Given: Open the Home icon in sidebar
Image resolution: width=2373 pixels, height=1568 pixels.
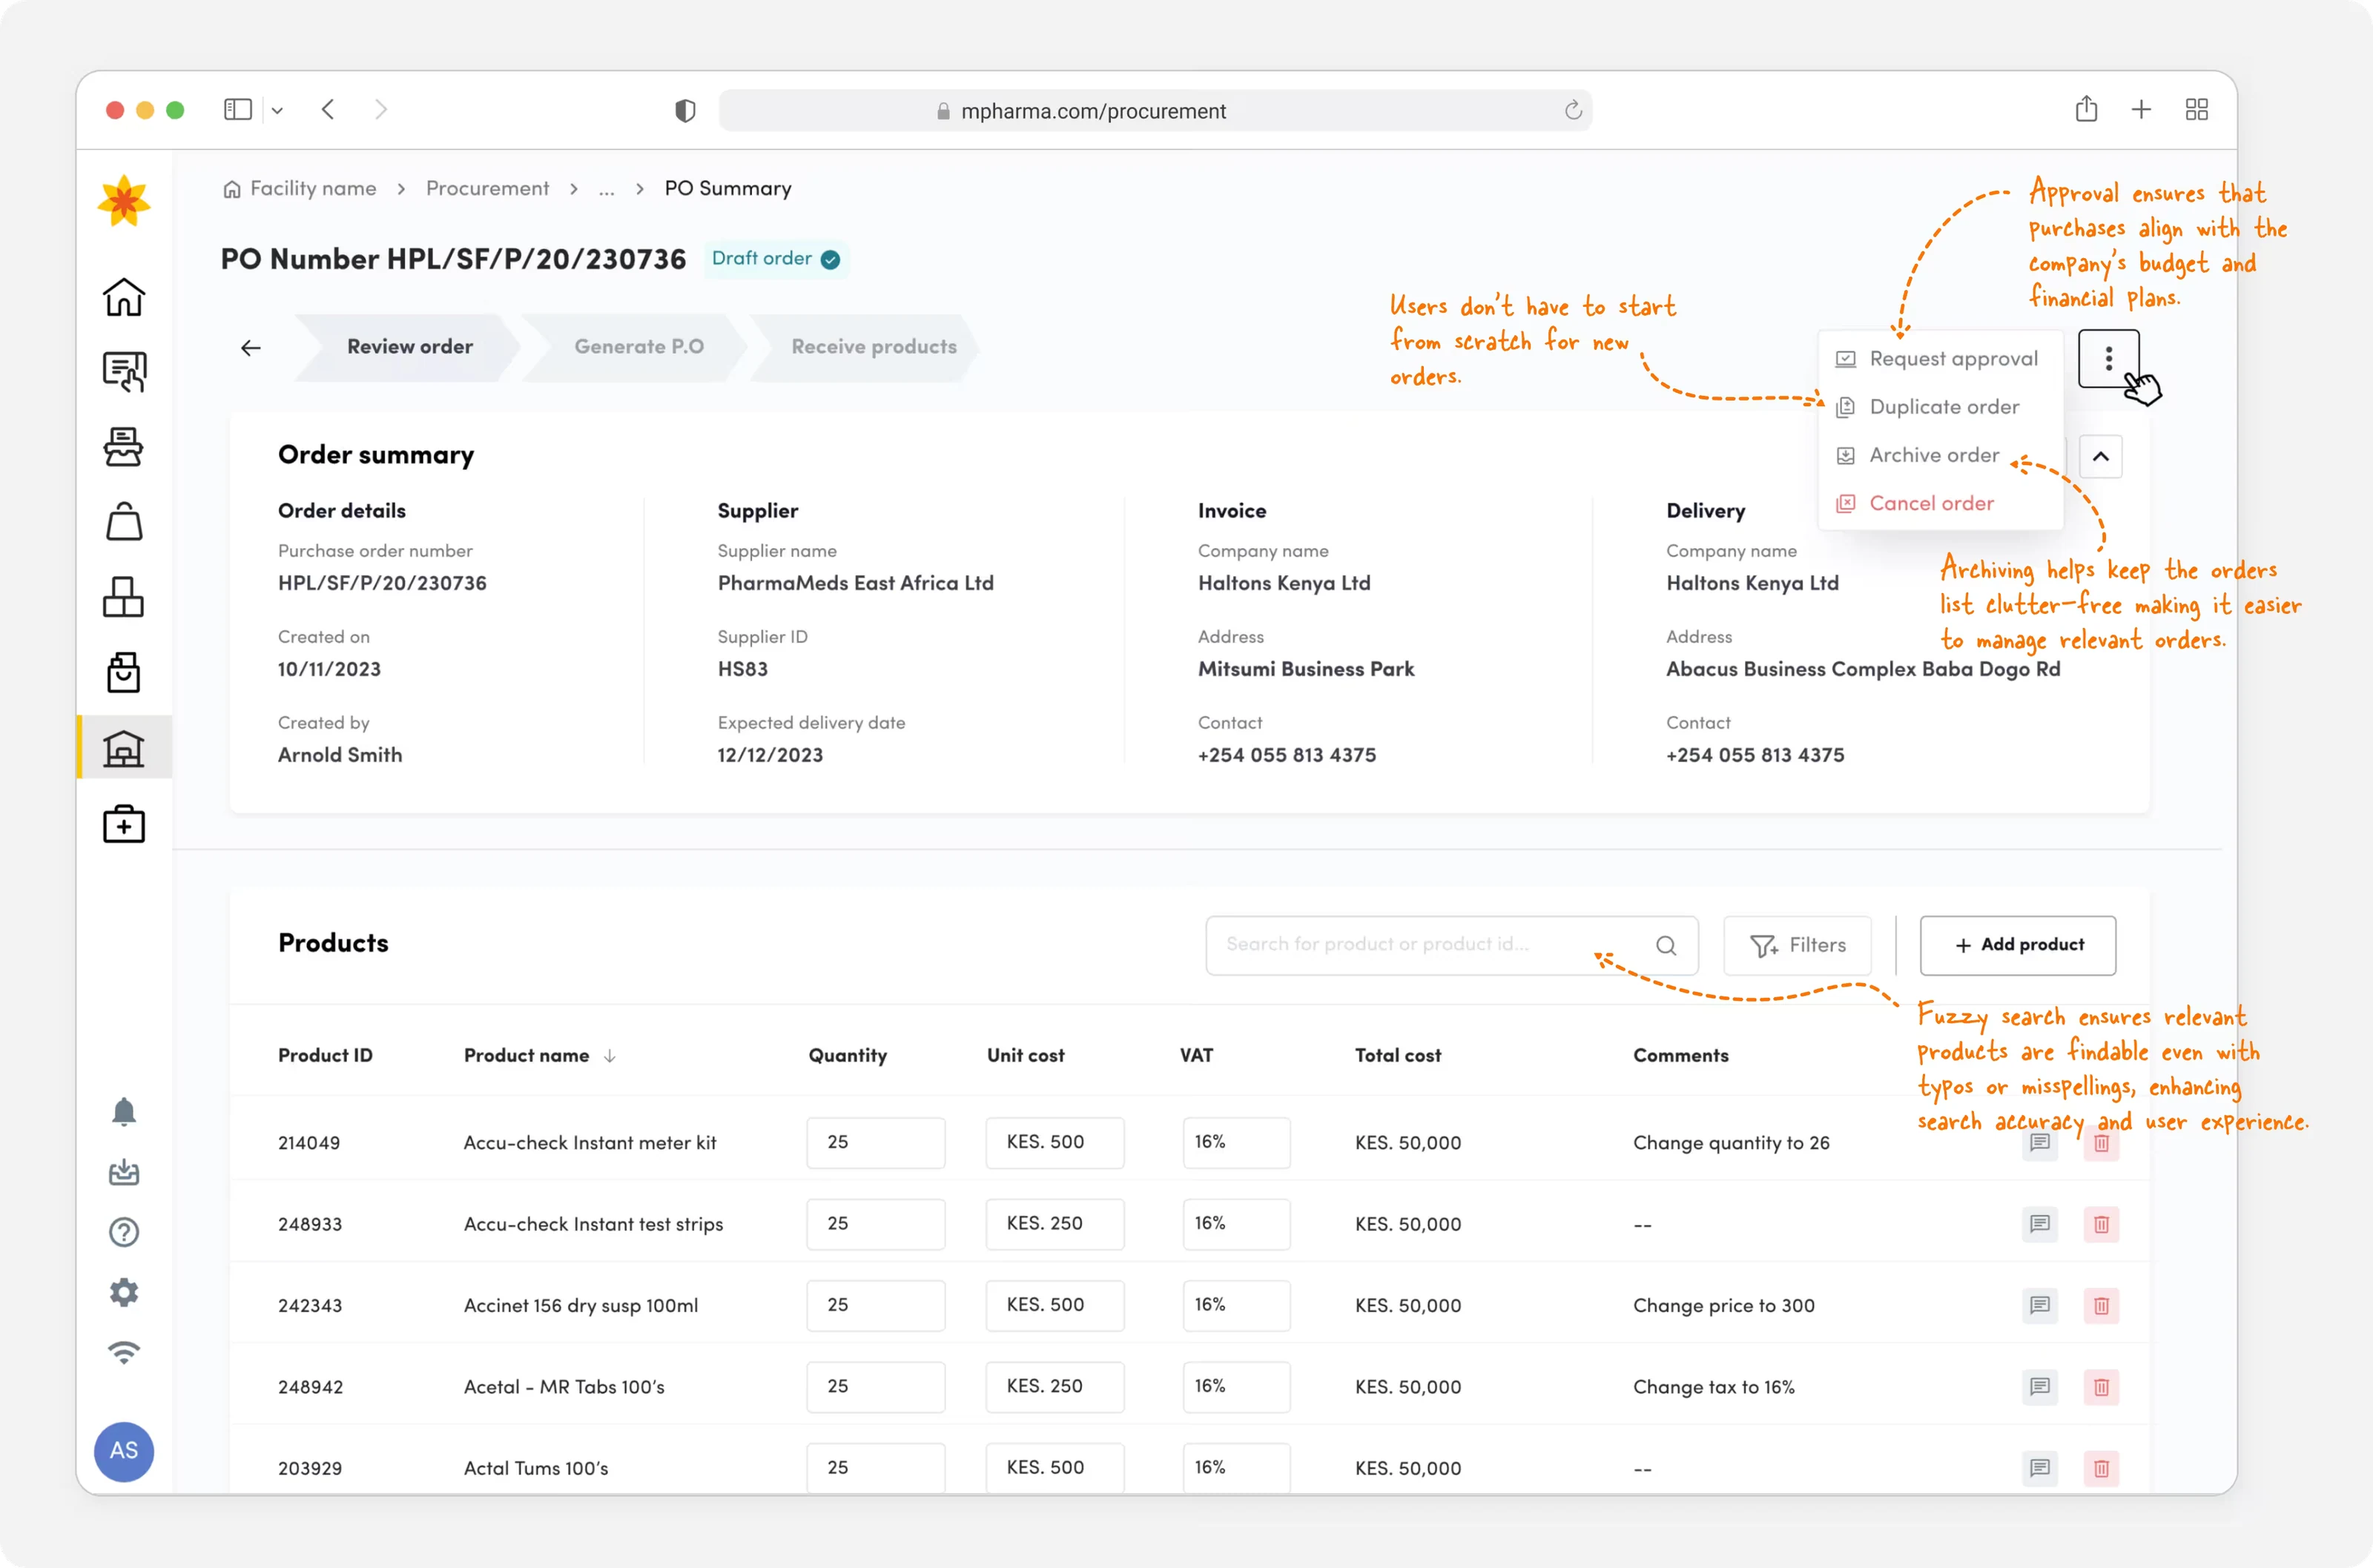Looking at the screenshot, I should 124,297.
